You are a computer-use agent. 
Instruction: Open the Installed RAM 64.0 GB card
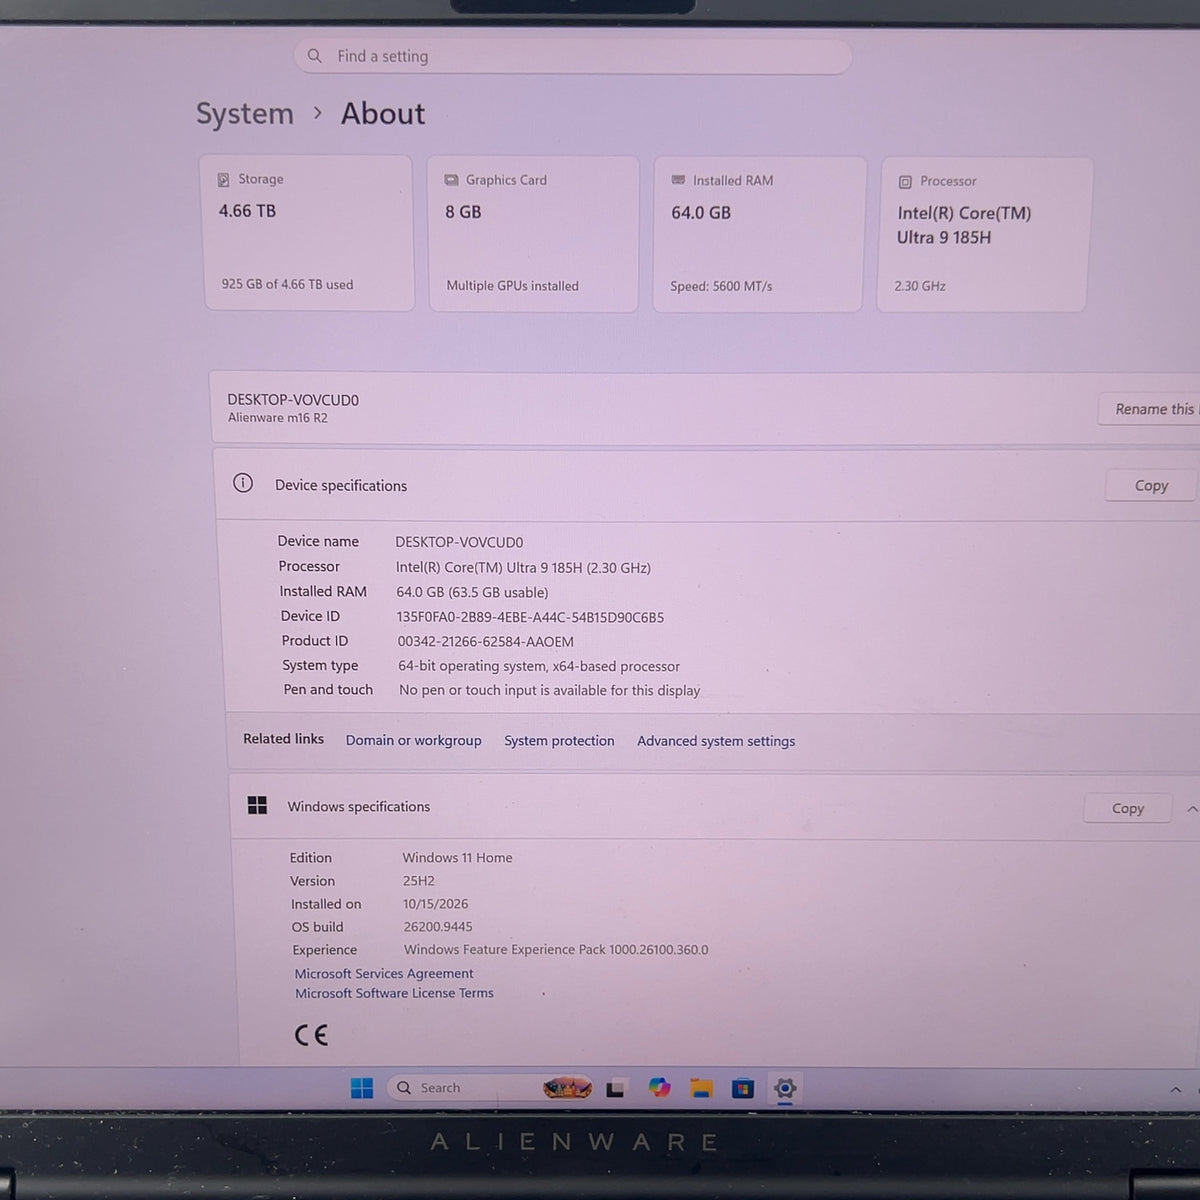pos(759,234)
